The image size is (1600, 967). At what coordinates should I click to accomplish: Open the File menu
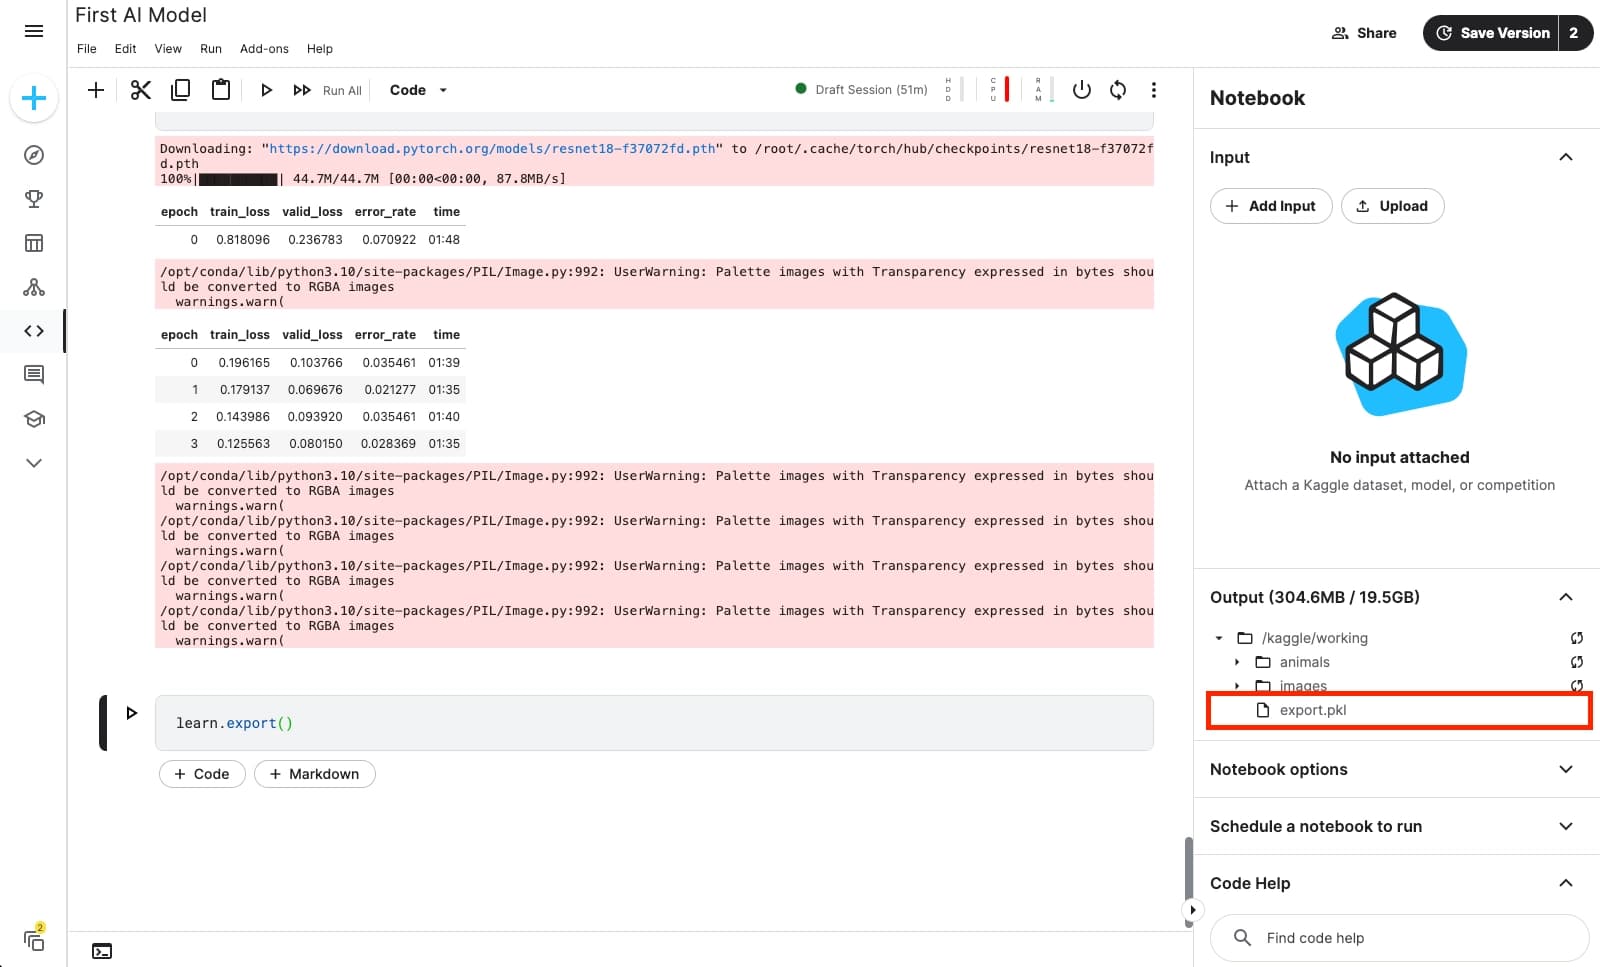[x=86, y=48]
